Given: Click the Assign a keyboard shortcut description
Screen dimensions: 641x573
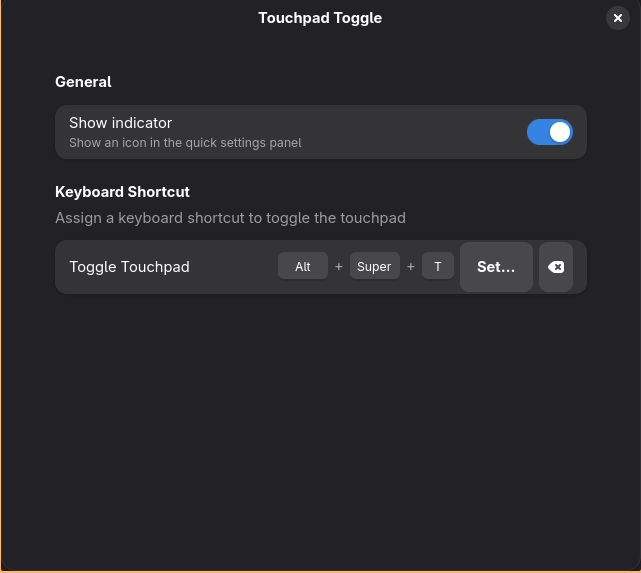Looking at the screenshot, I should tap(231, 218).
